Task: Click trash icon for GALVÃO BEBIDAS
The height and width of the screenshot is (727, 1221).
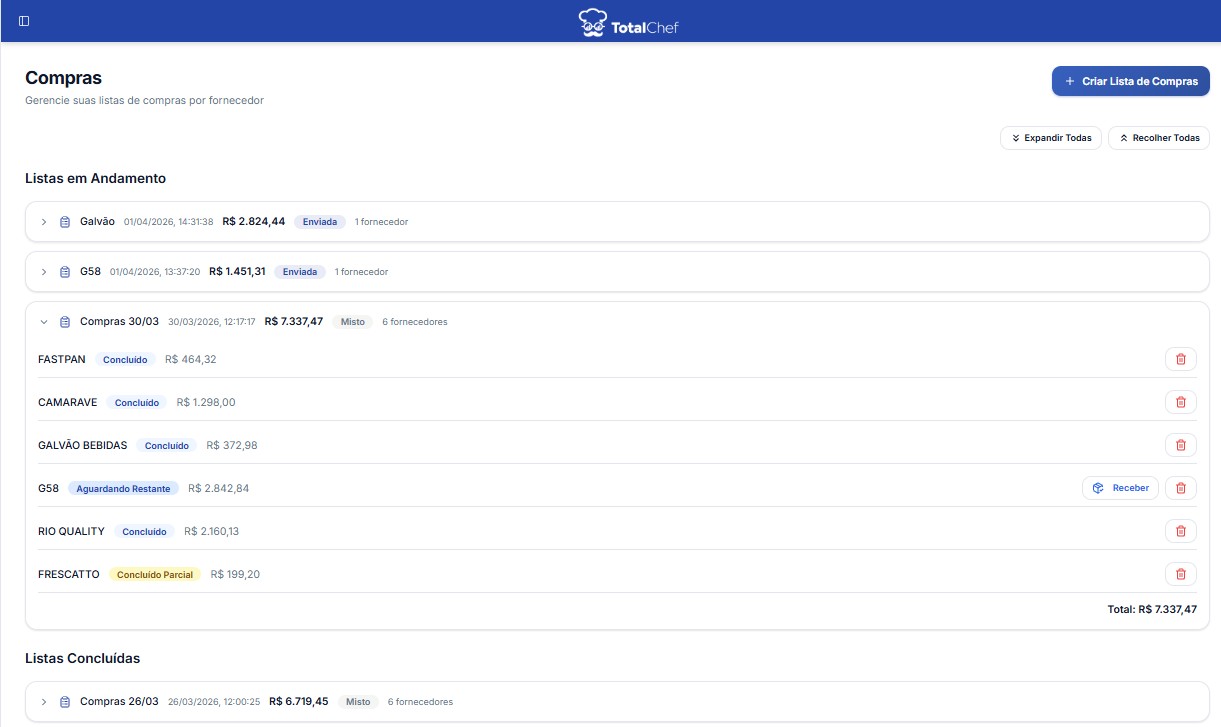Action: pyautogui.click(x=1180, y=445)
